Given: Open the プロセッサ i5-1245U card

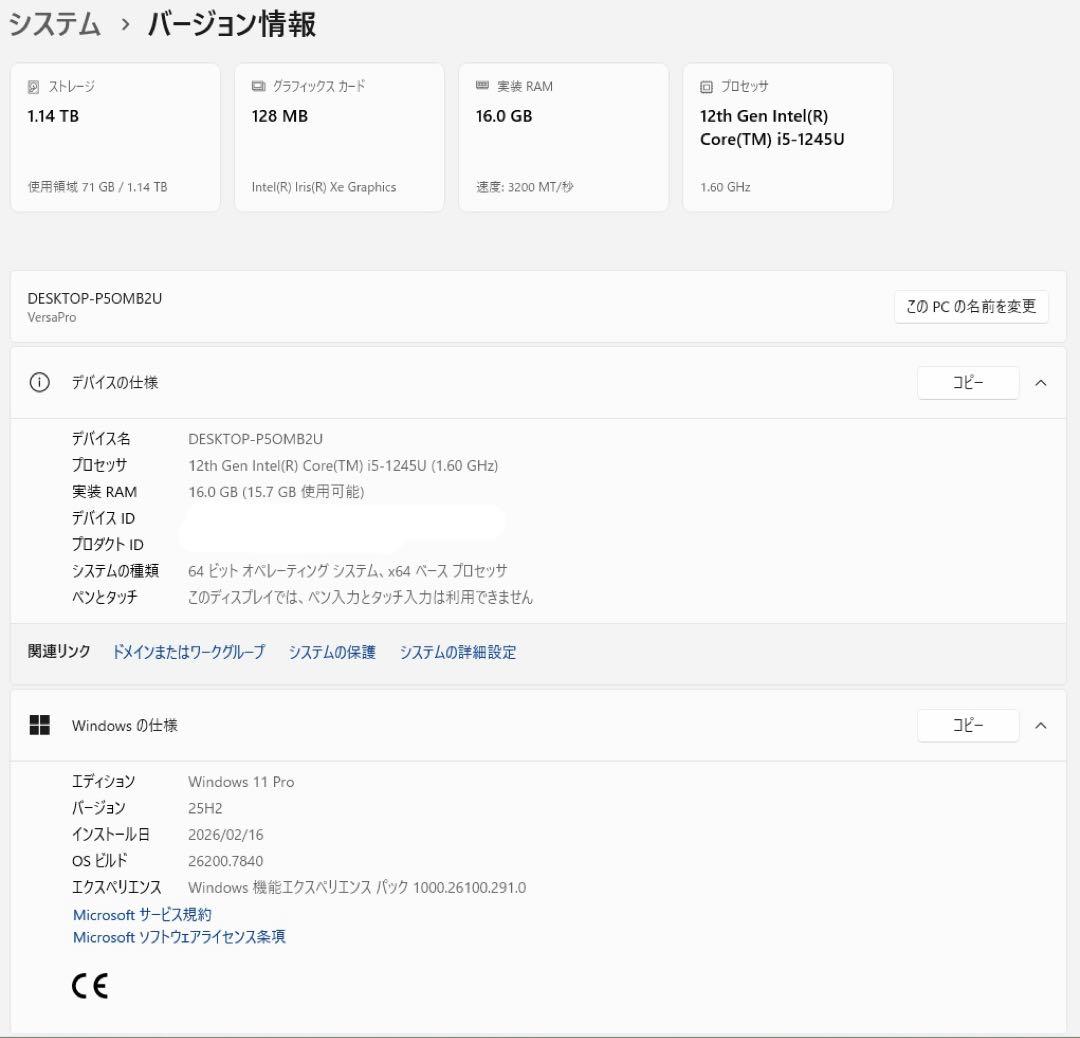Looking at the screenshot, I should [x=788, y=137].
